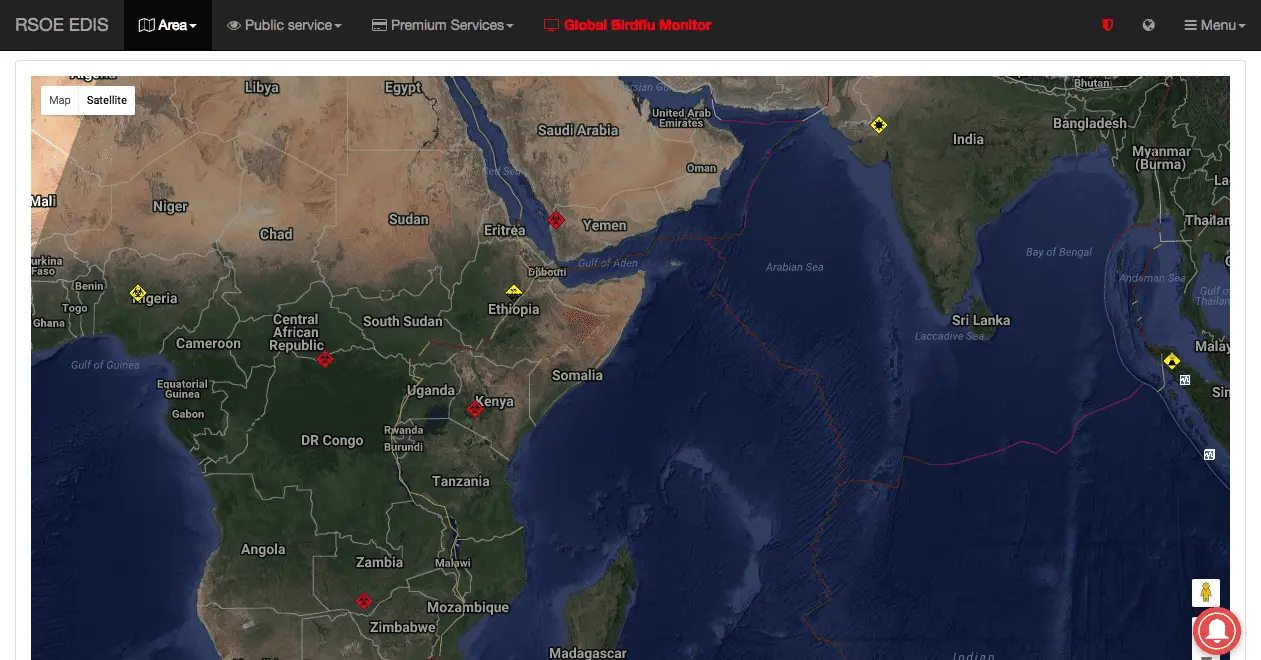Image resolution: width=1261 pixels, height=660 pixels.
Task: Select the yellow event marker in Nigeria
Action: click(139, 293)
